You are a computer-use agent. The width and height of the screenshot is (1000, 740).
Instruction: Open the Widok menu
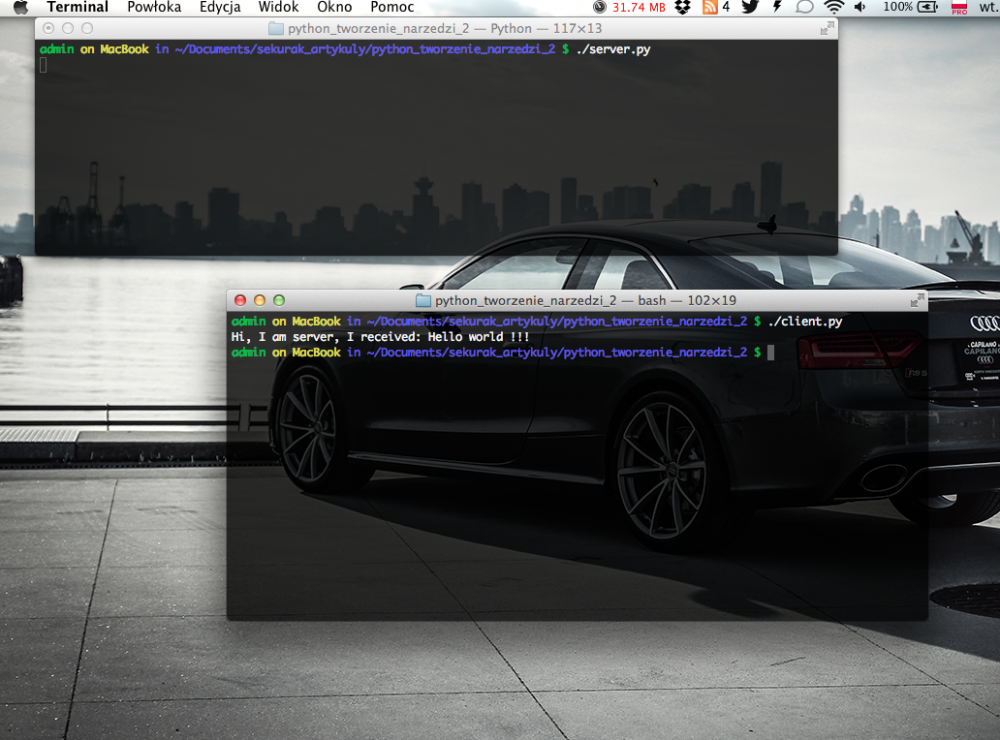278,7
